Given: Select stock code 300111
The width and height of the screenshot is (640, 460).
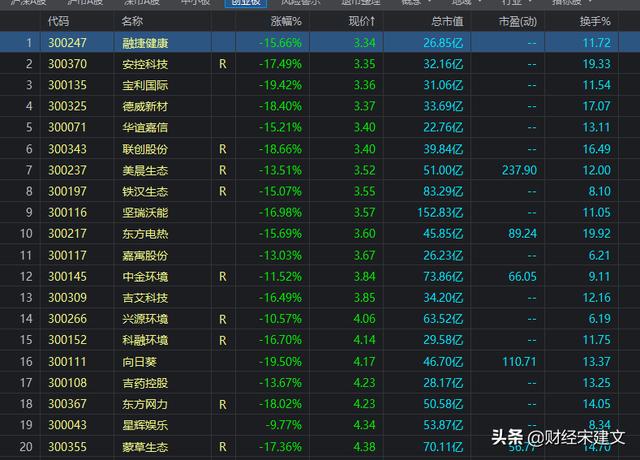Looking at the screenshot, I should click(67, 362).
